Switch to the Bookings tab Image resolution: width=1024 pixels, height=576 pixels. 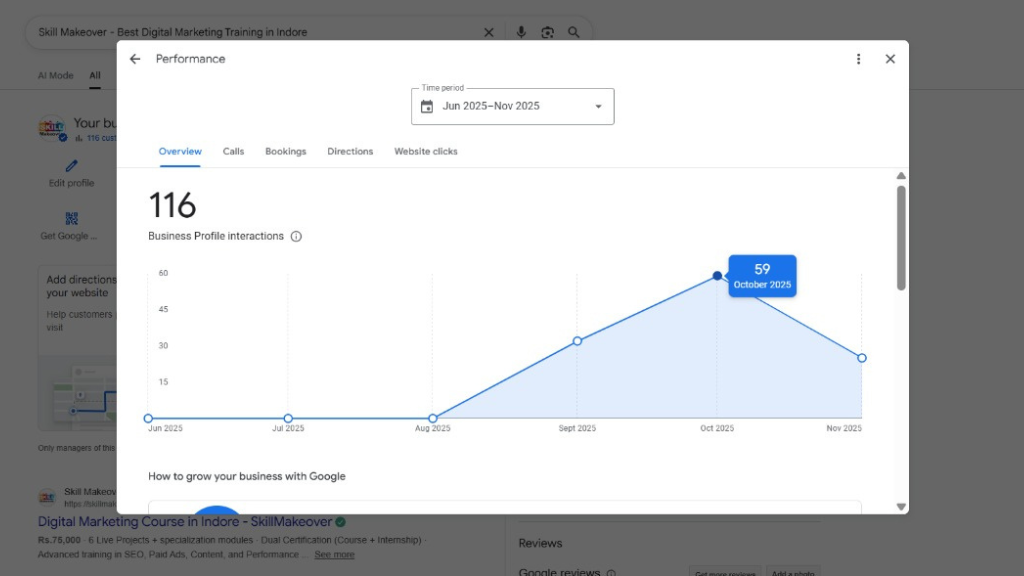285,152
